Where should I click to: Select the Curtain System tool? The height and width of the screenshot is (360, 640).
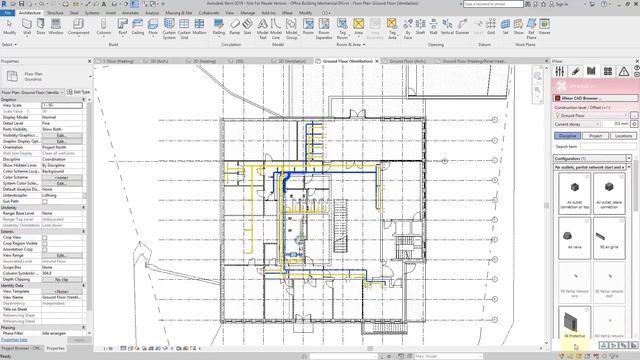[169, 29]
